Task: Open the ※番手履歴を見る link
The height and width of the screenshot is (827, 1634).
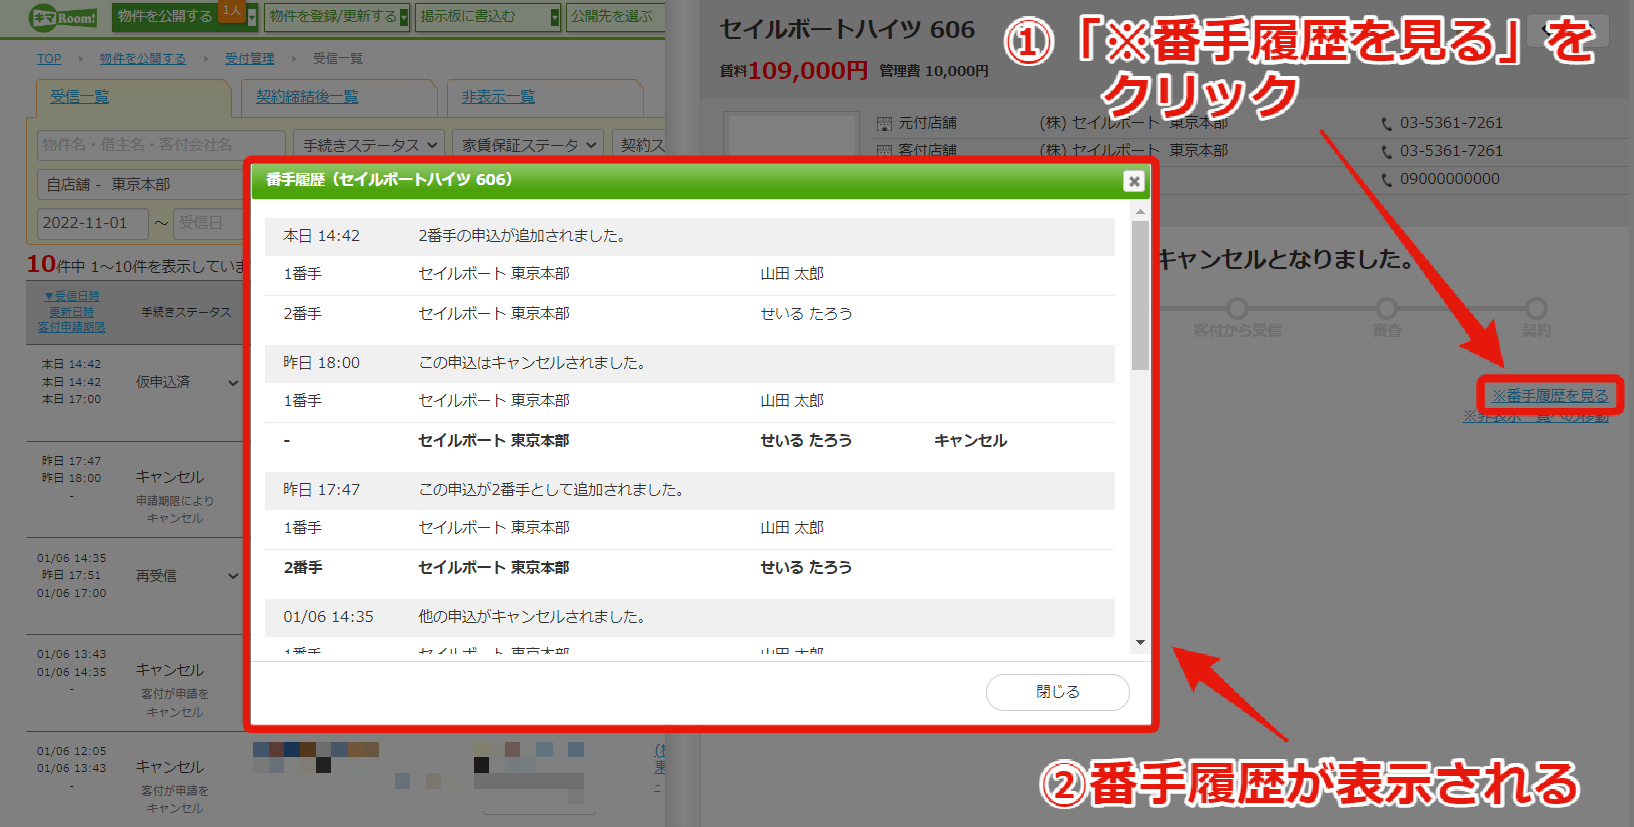Action: [1550, 396]
